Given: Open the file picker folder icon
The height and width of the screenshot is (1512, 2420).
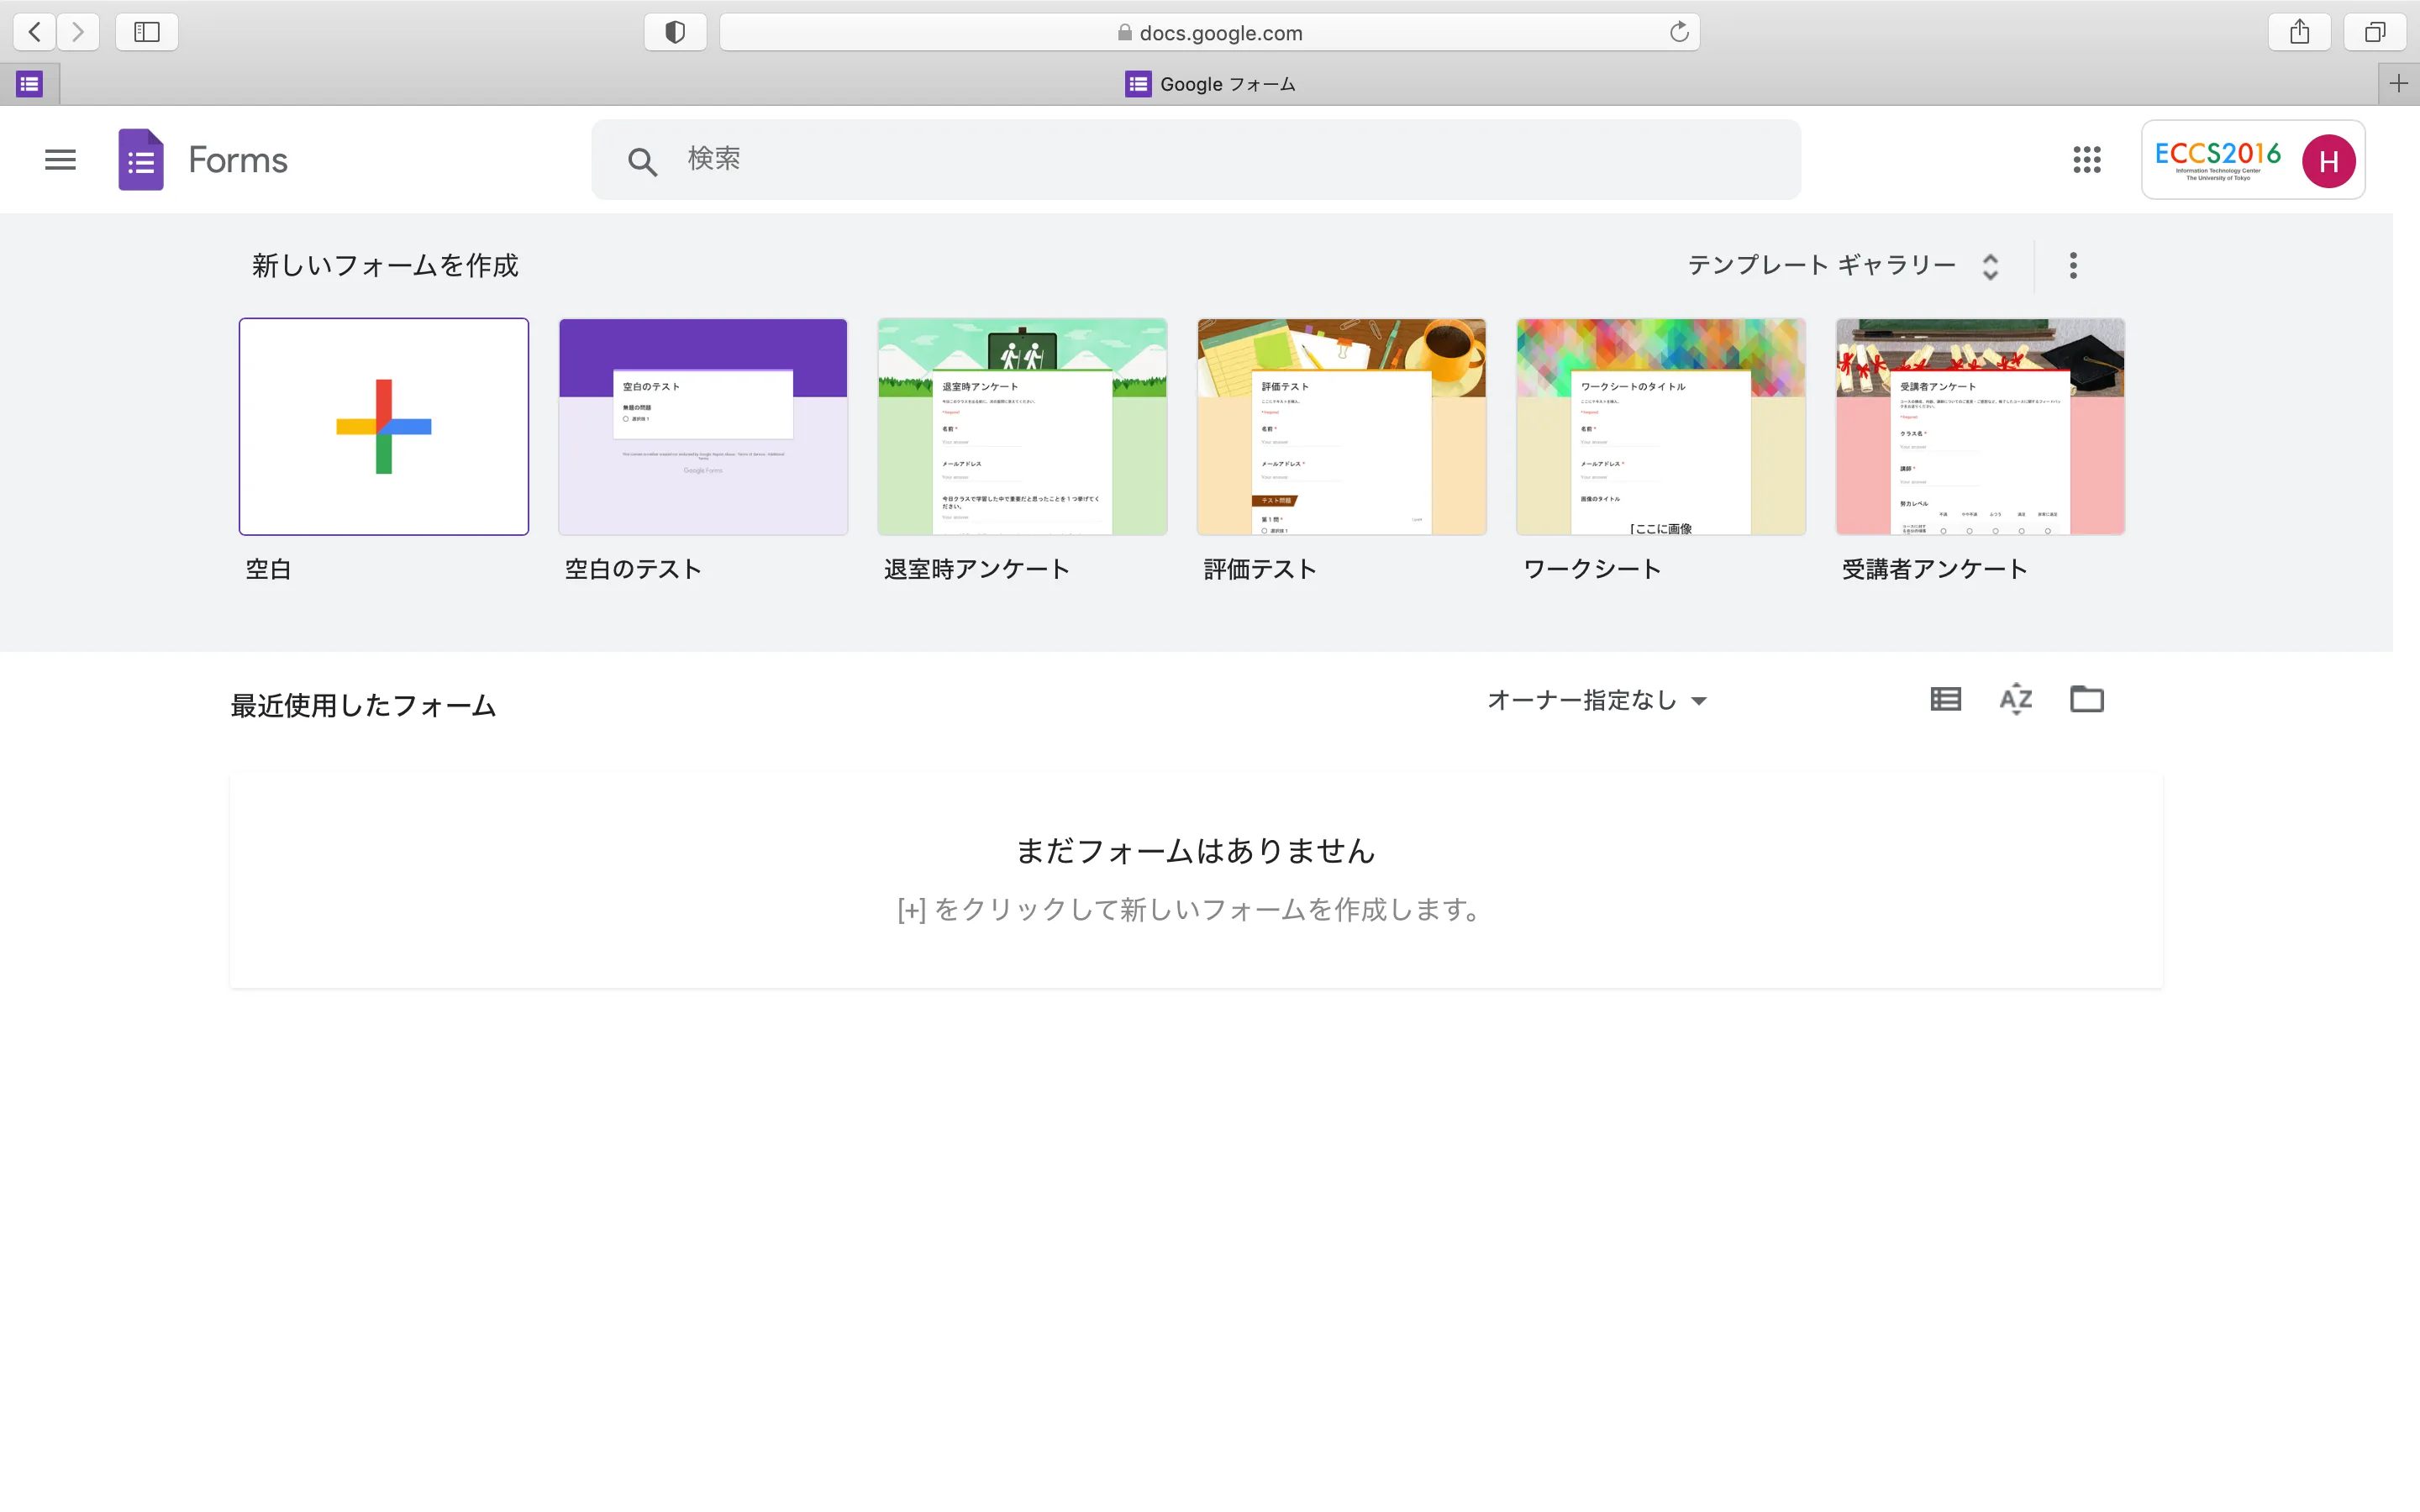Looking at the screenshot, I should pos(2086,699).
